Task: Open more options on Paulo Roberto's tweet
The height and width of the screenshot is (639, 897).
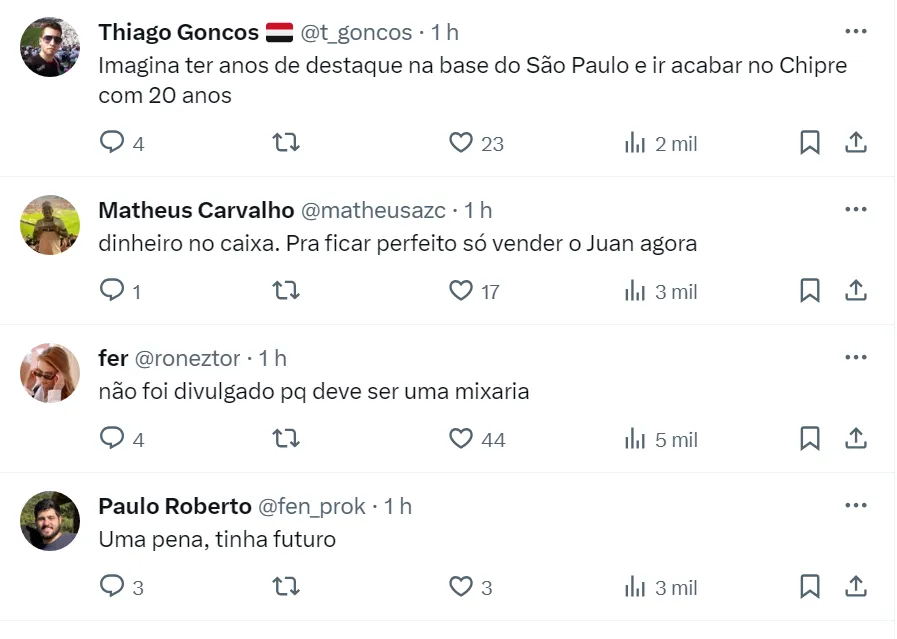Action: (x=856, y=506)
